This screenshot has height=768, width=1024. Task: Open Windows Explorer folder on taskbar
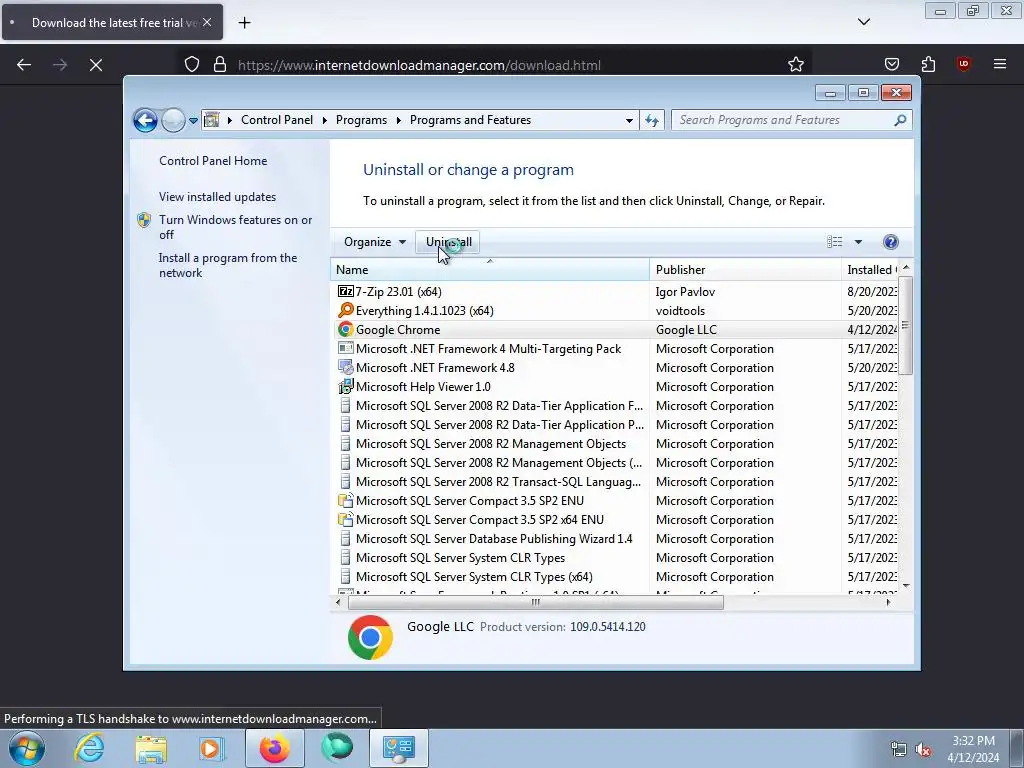tap(151, 748)
